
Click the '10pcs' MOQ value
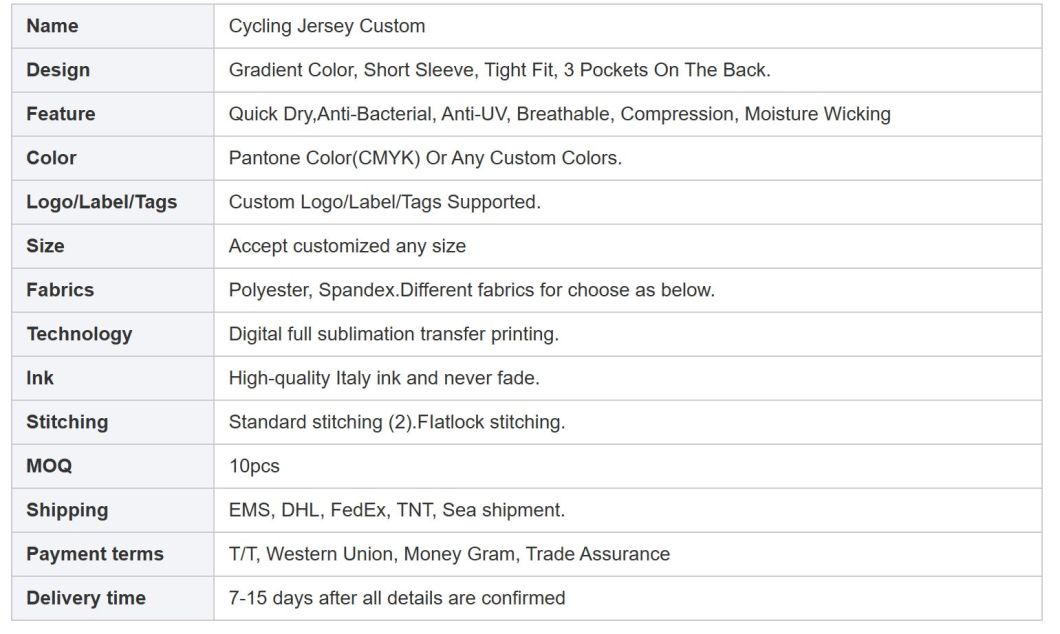[x=254, y=466]
